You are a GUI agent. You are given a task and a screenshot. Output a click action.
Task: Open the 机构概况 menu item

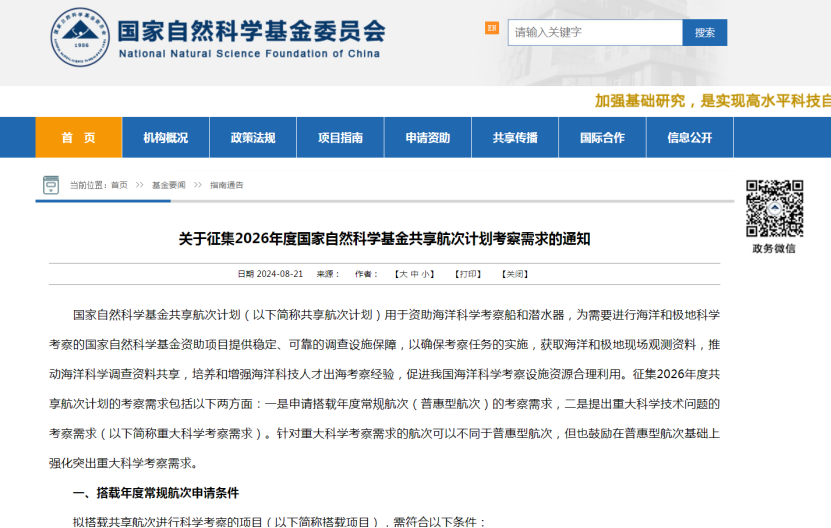(165, 138)
